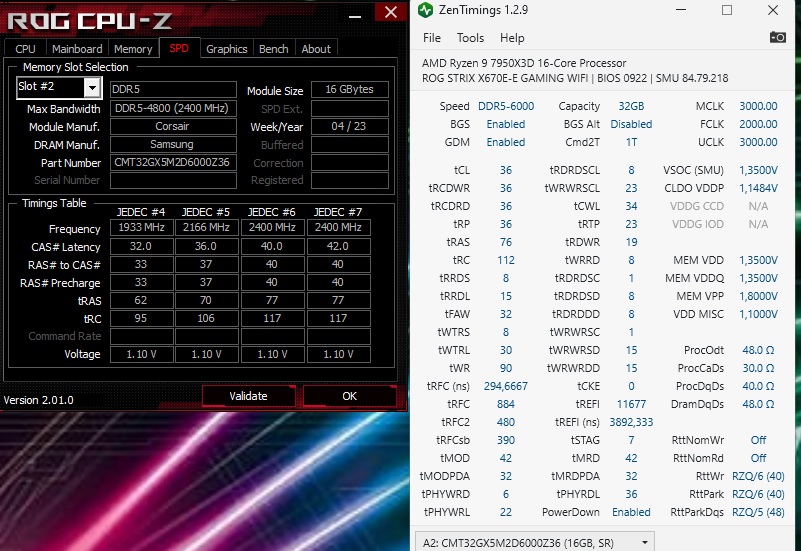Viewport: 801px width, 551px height.
Task: Click the tRFC (ns) value 294,6667
Action: point(506,386)
